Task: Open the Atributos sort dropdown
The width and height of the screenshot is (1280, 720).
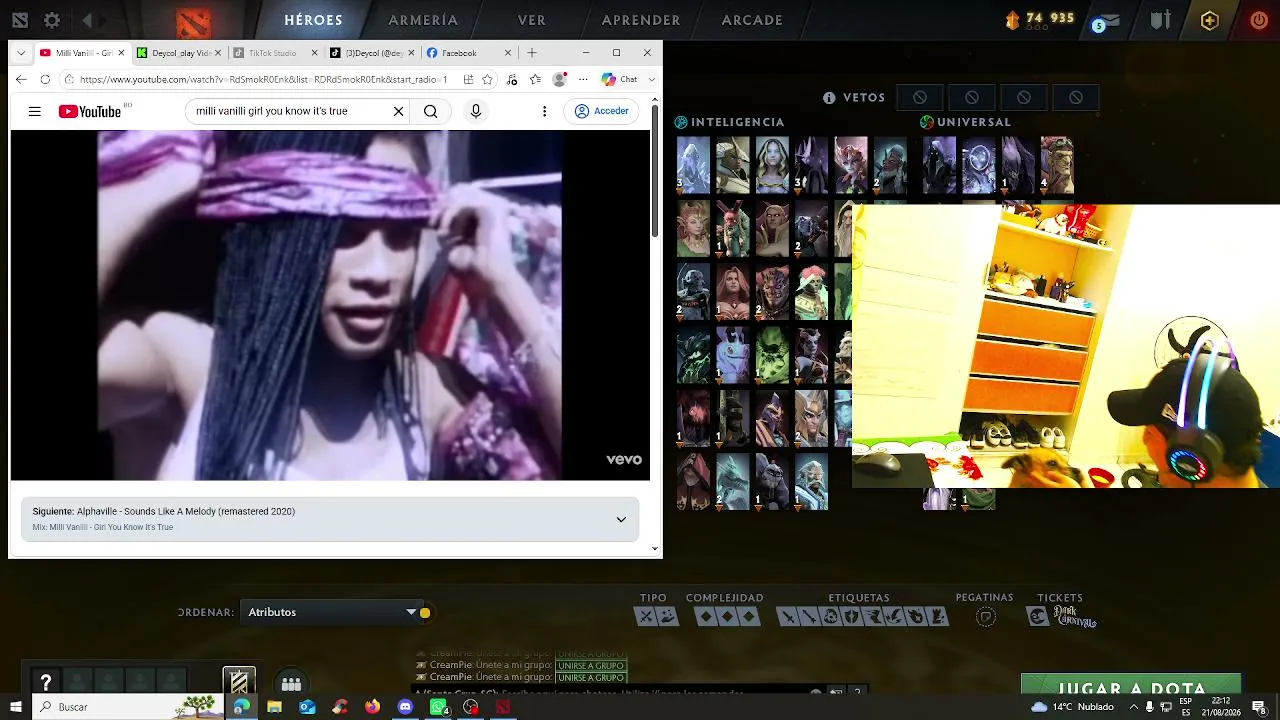Action: click(331, 612)
